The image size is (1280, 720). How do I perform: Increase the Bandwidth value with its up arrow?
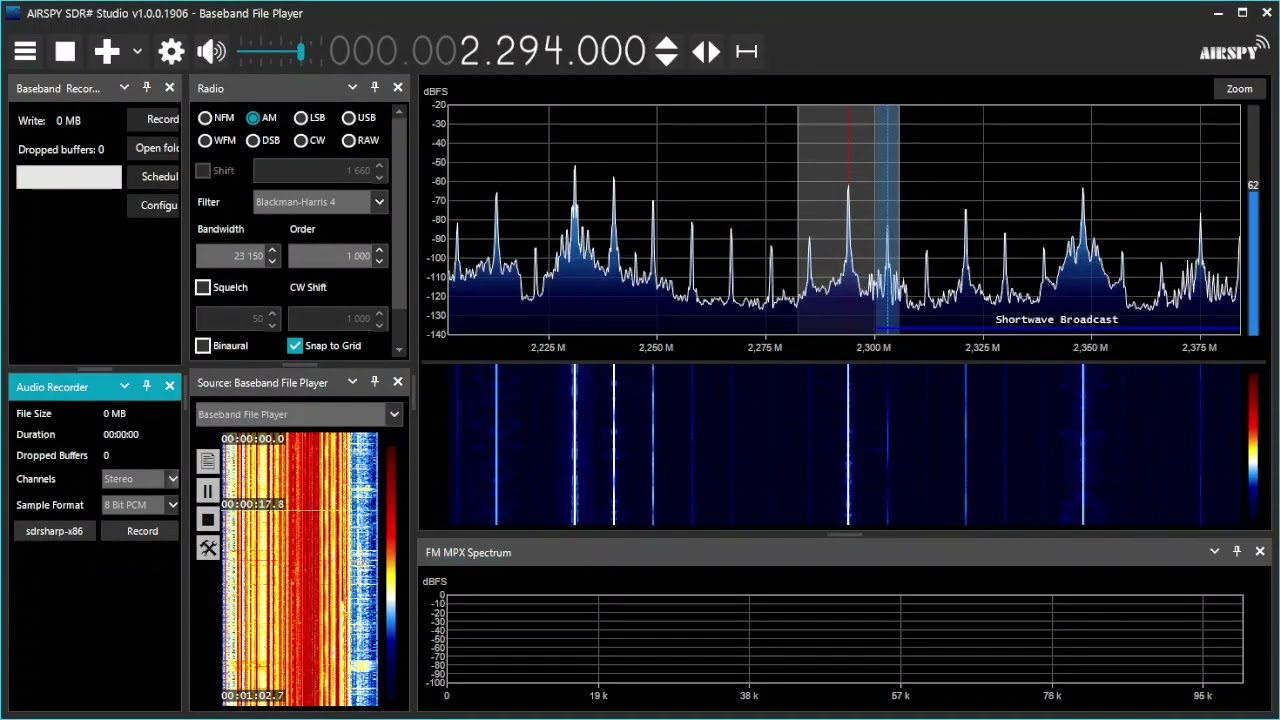(x=272, y=251)
